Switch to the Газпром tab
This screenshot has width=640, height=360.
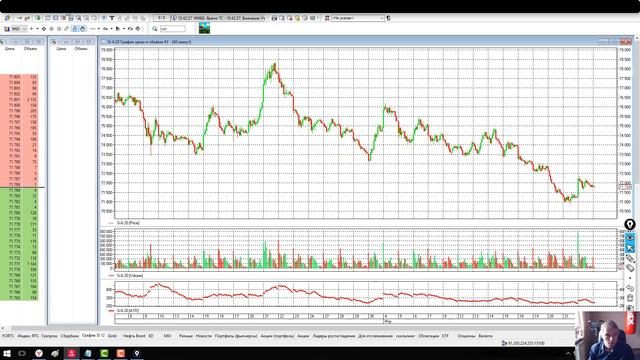pos(50,336)
